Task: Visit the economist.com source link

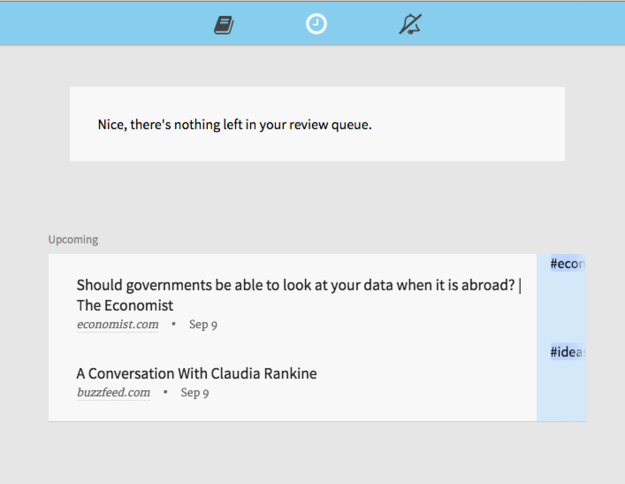Action: tap(117, 324)
